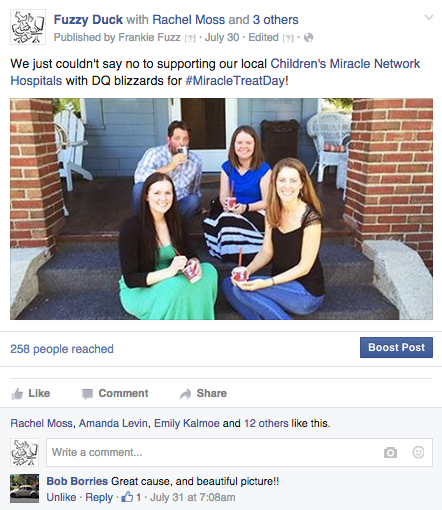The height and width of the screenshot is (510, 442).
Task: Click the comment thumbs-up like count
Action: (131, 497)
